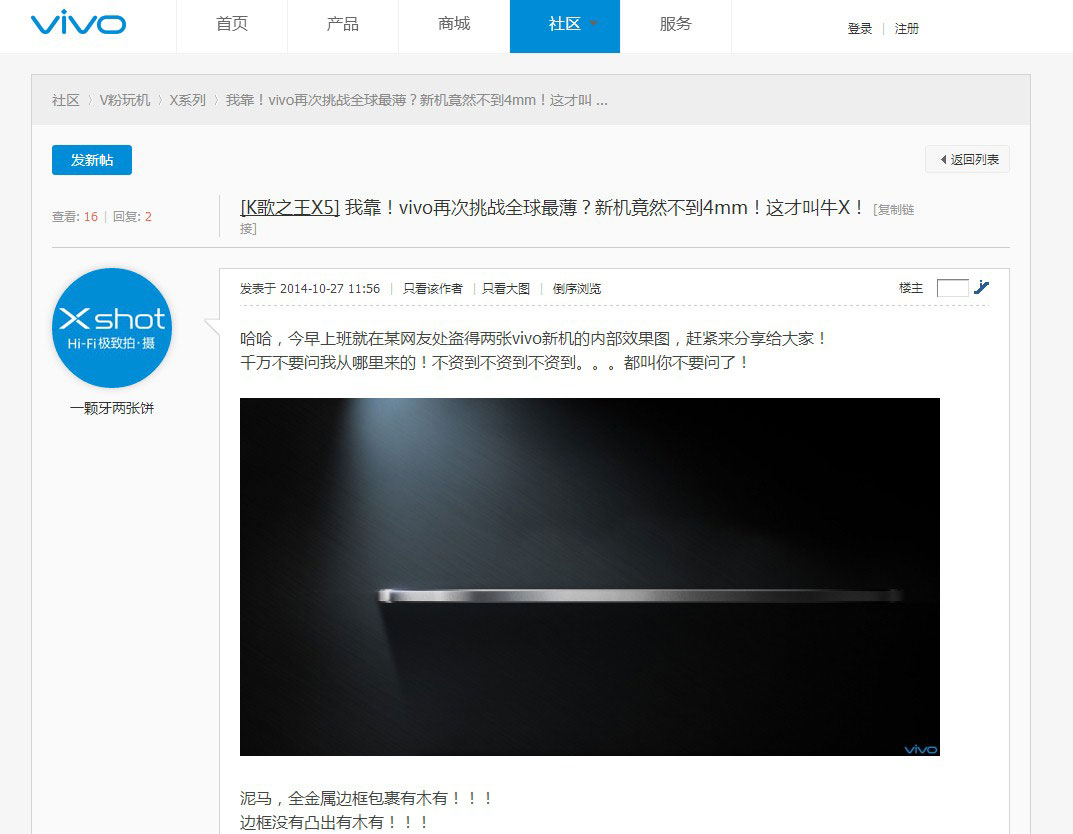Image resolution: width=1073 pixels, height=834 pixels.
Task: Open the 首页 navigation tab
Action: 232,25
